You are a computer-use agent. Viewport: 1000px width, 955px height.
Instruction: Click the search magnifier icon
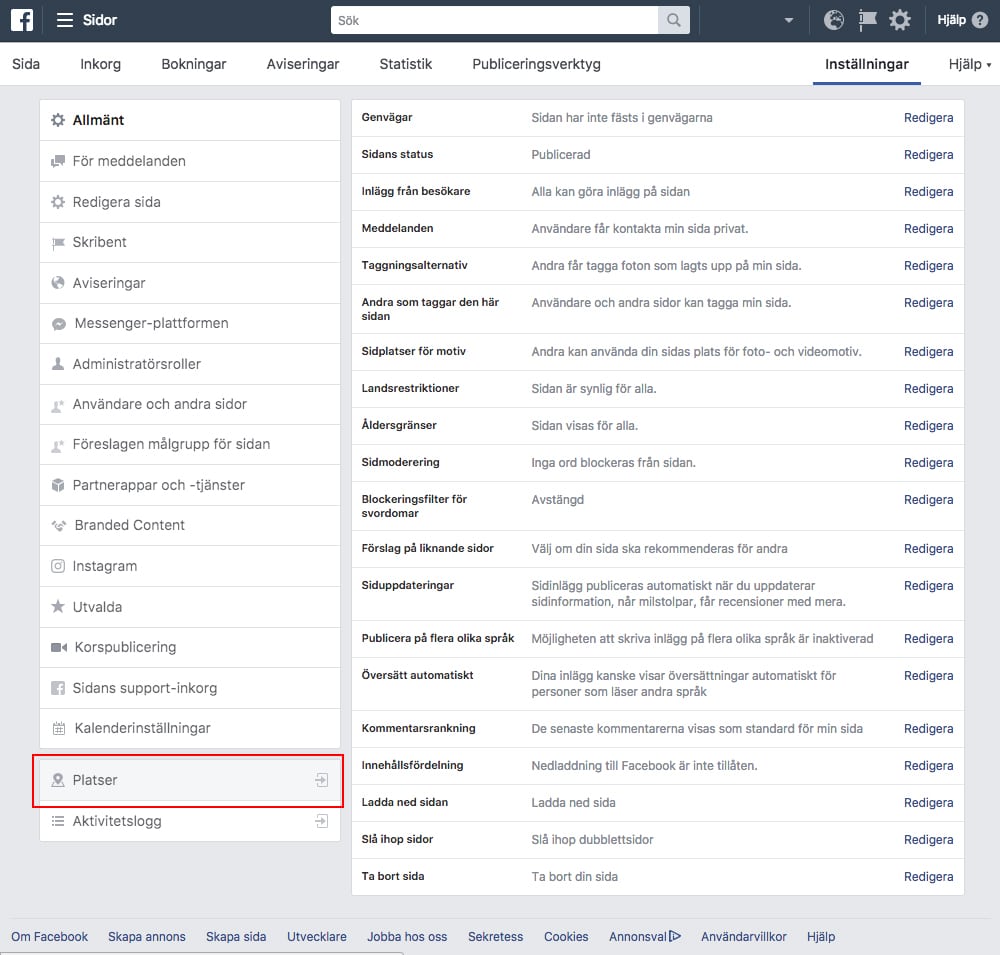click(x=674, y=19)
